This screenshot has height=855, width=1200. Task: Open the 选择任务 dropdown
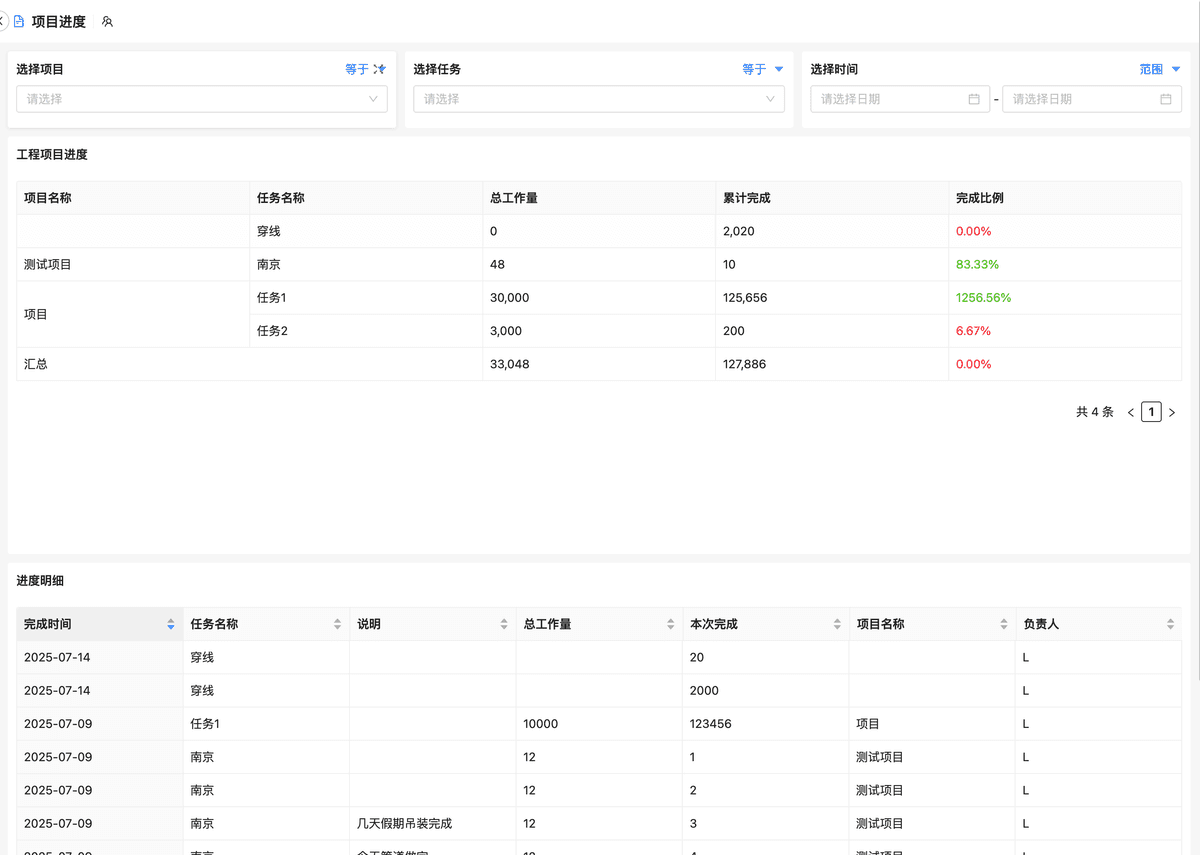tap(598, 99)
